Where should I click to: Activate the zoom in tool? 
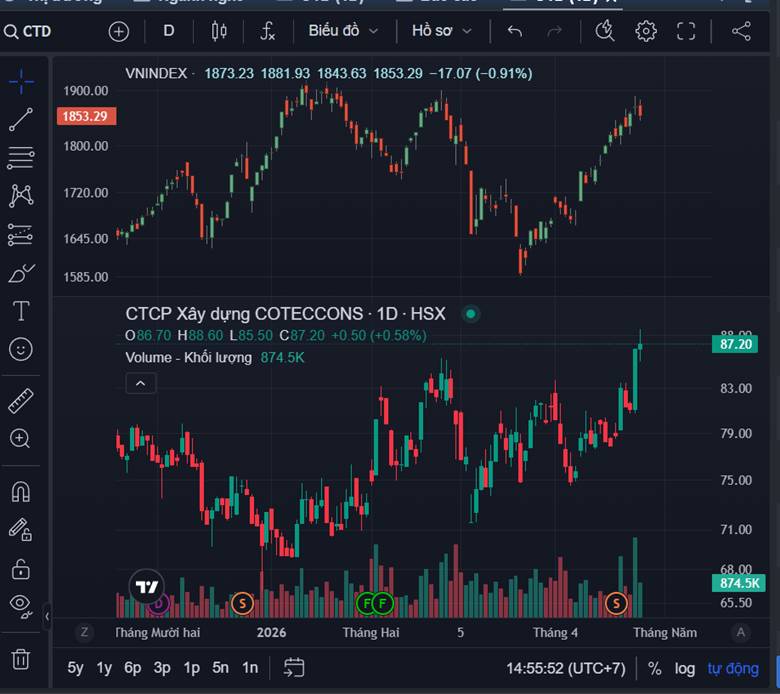[x=20, y=439]
